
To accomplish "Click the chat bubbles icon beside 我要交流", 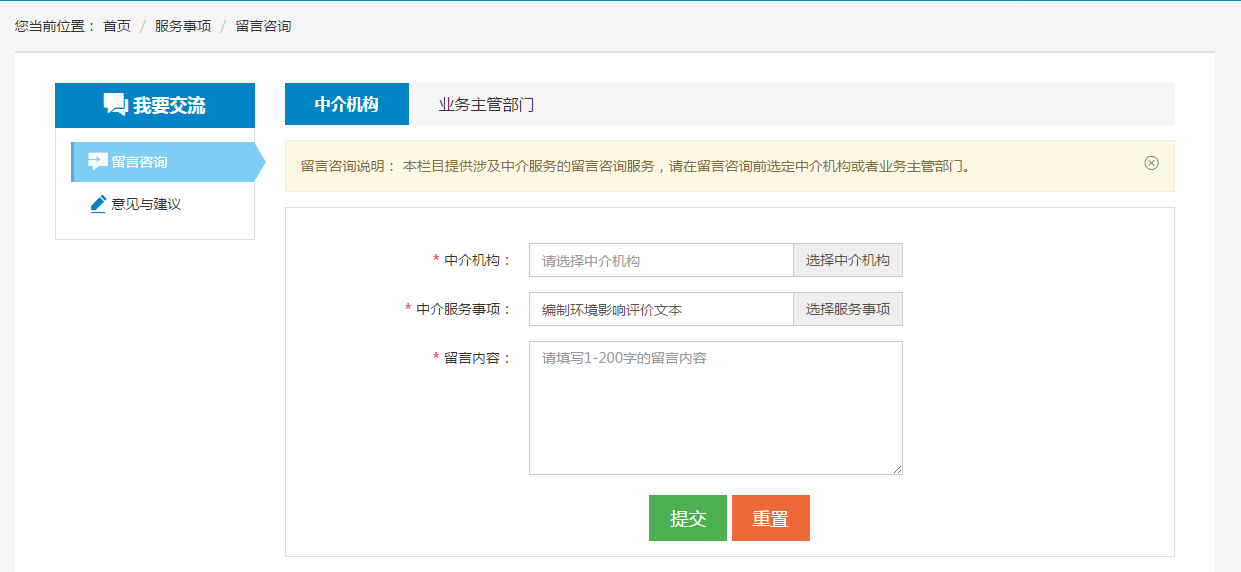I will click(115, 105).
